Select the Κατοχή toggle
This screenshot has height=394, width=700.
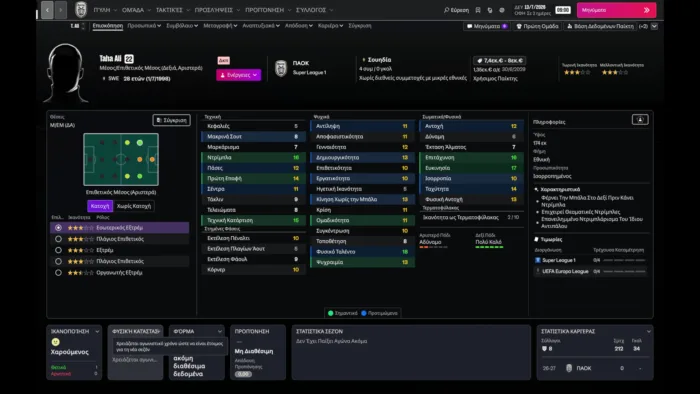pyautogui.click(x=100, y=206)
